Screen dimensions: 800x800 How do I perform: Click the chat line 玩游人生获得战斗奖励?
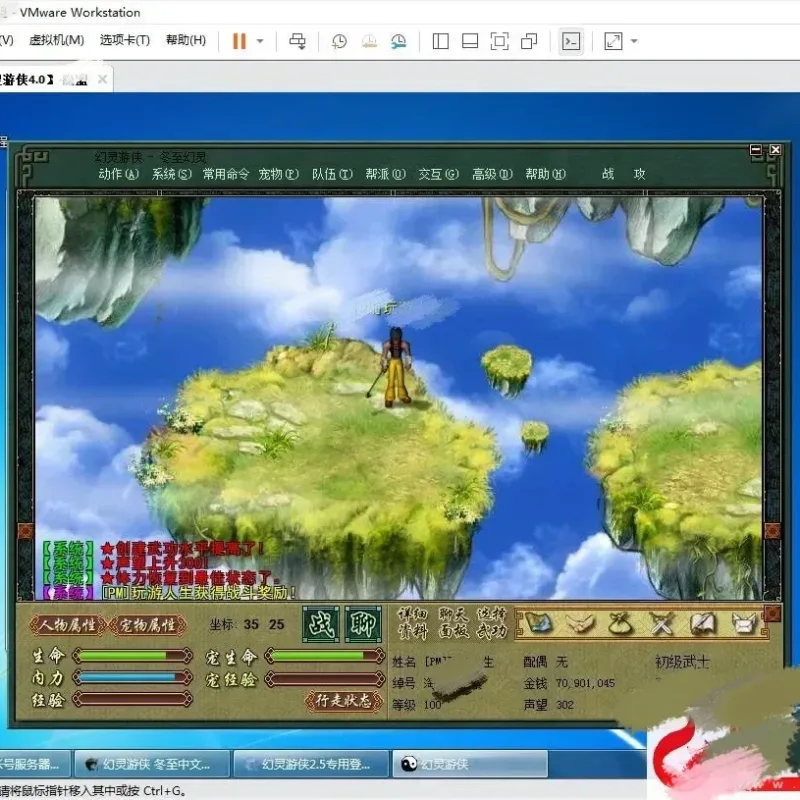[x=199, y=593]
